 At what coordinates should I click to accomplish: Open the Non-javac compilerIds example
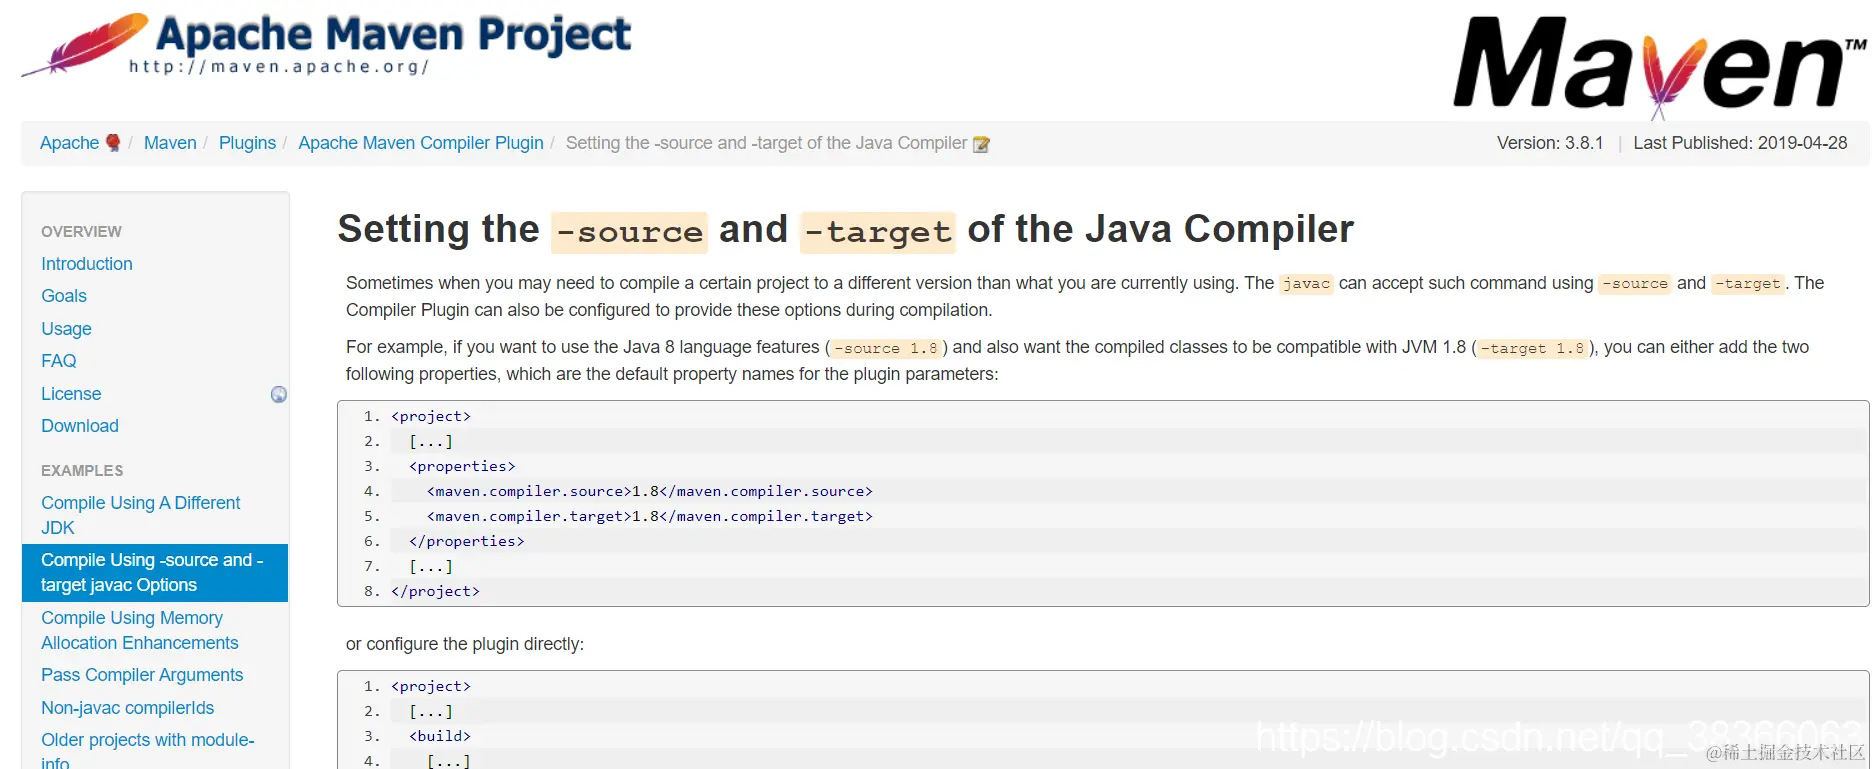127,708
